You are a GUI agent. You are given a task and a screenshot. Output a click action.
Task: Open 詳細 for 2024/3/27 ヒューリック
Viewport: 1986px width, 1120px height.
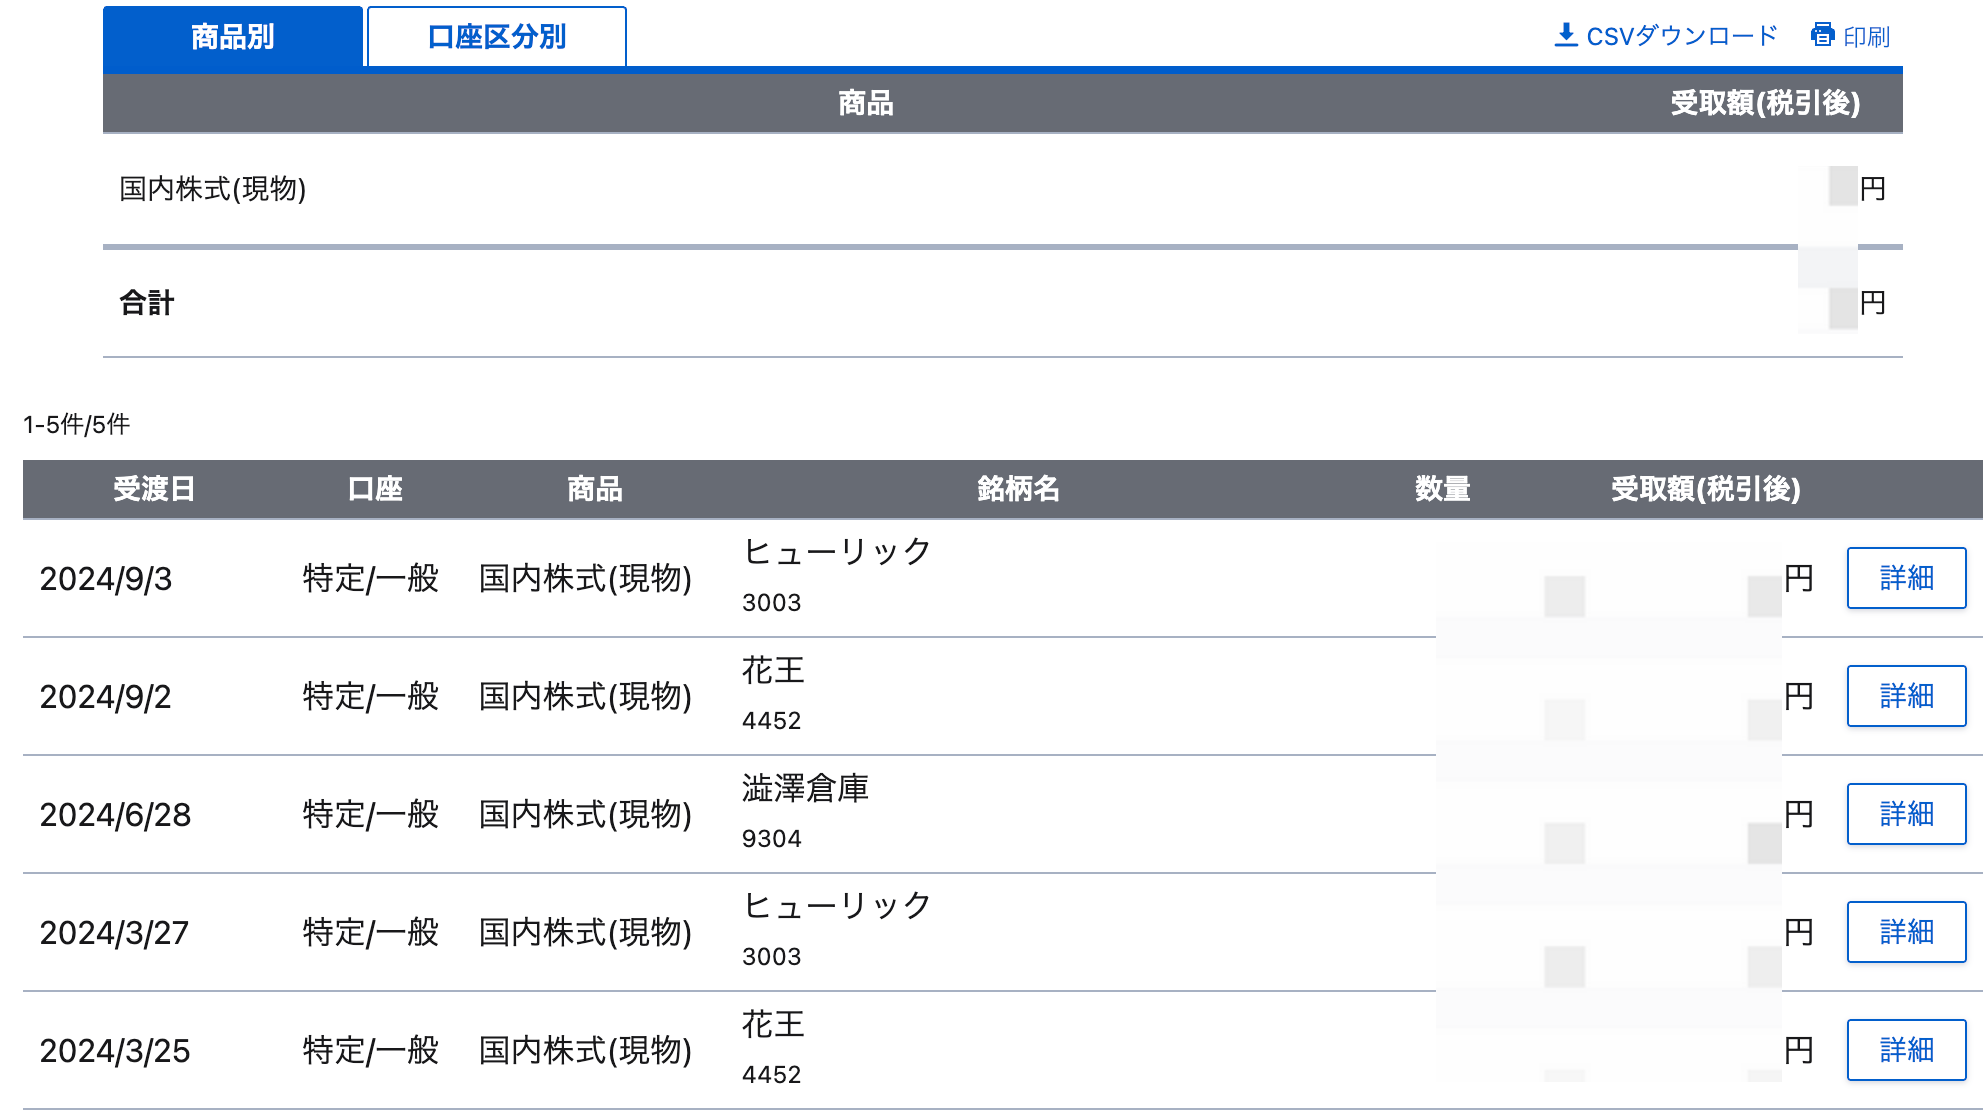coord(1906,932)
